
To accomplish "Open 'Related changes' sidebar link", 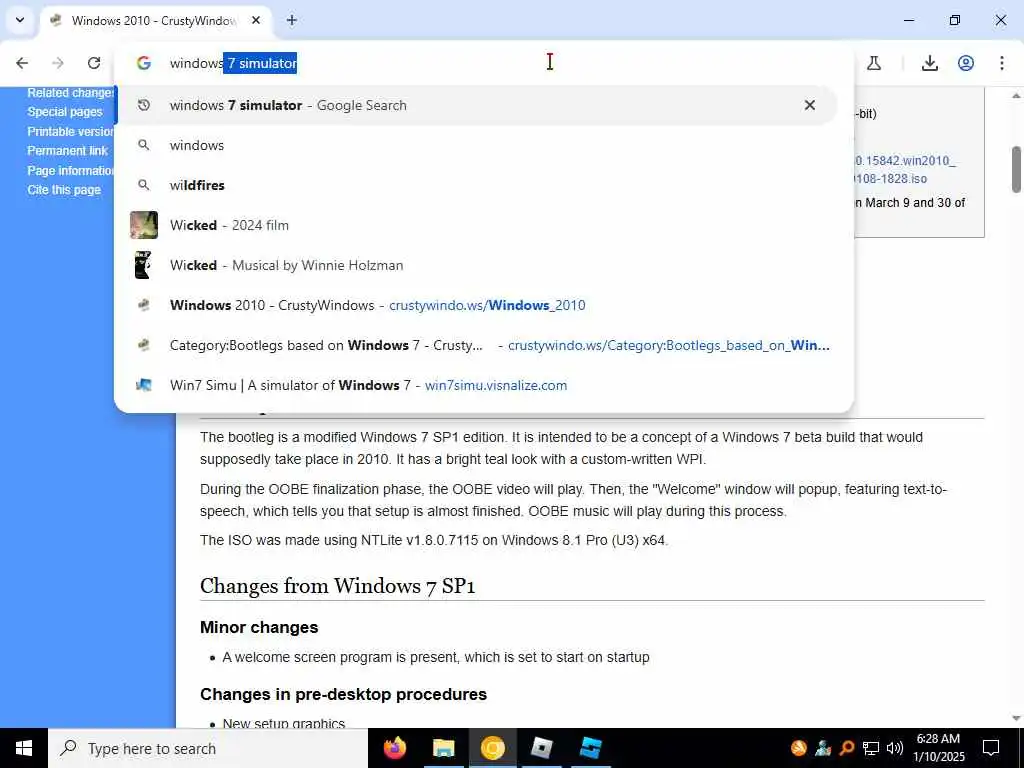I will coord(71,93).
